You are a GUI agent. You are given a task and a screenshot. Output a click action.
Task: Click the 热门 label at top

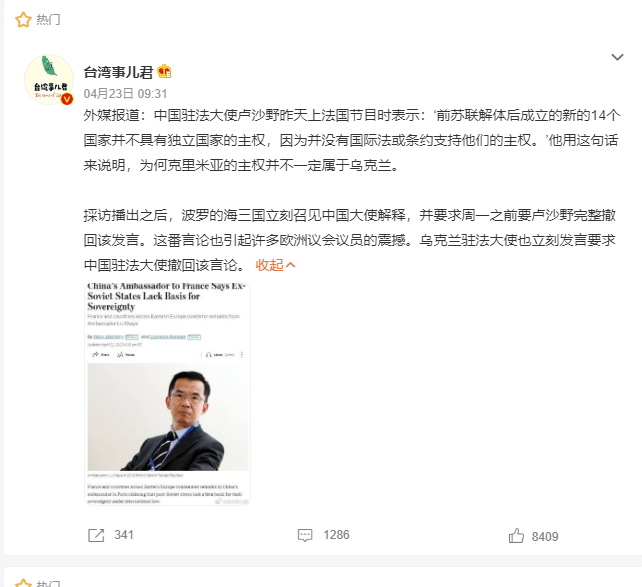tap(48, 19)
